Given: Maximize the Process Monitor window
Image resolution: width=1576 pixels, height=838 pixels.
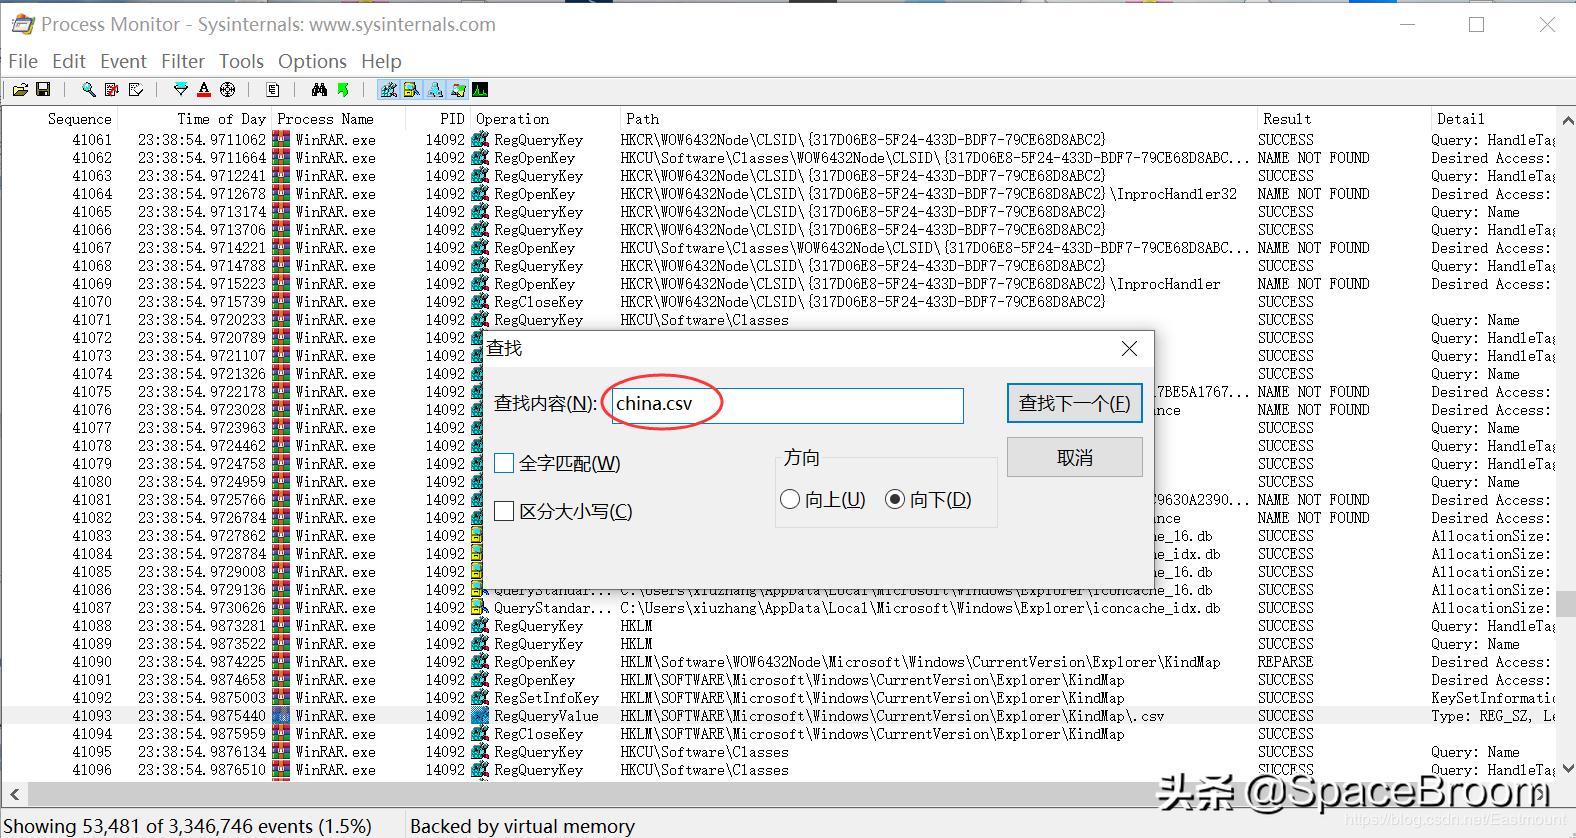Looking at the screenshot, I should pyautogui.click(x=1476, y=24).
